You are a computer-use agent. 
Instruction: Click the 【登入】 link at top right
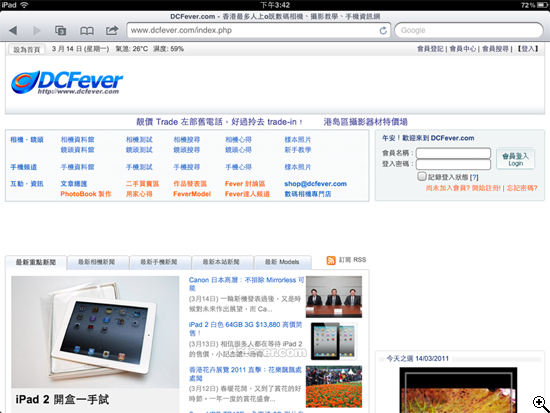pos(527,49)
